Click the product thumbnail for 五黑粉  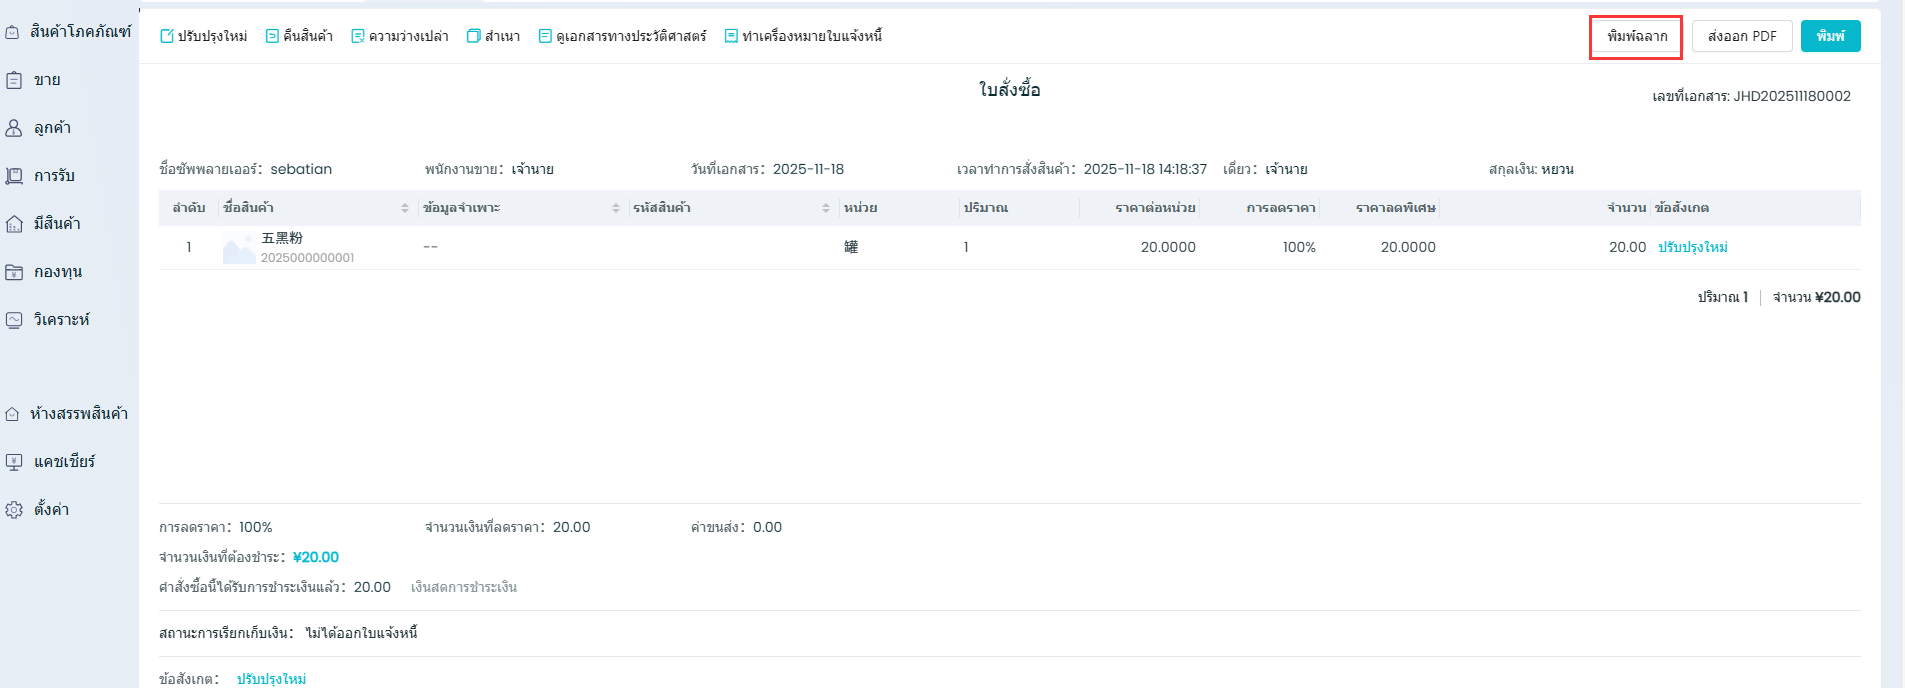pos(238,249)
